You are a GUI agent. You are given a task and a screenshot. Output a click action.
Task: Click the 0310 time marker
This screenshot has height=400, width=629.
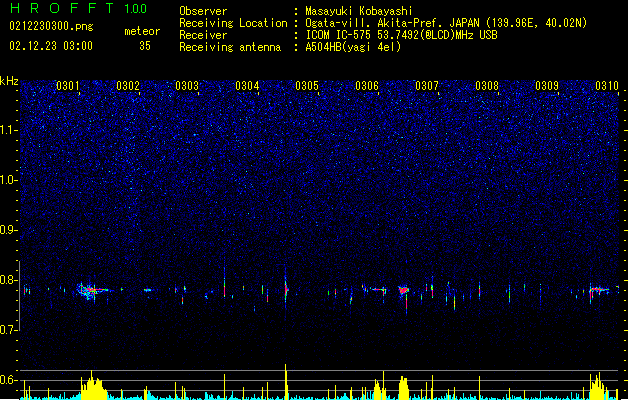[x=607, y=86]
